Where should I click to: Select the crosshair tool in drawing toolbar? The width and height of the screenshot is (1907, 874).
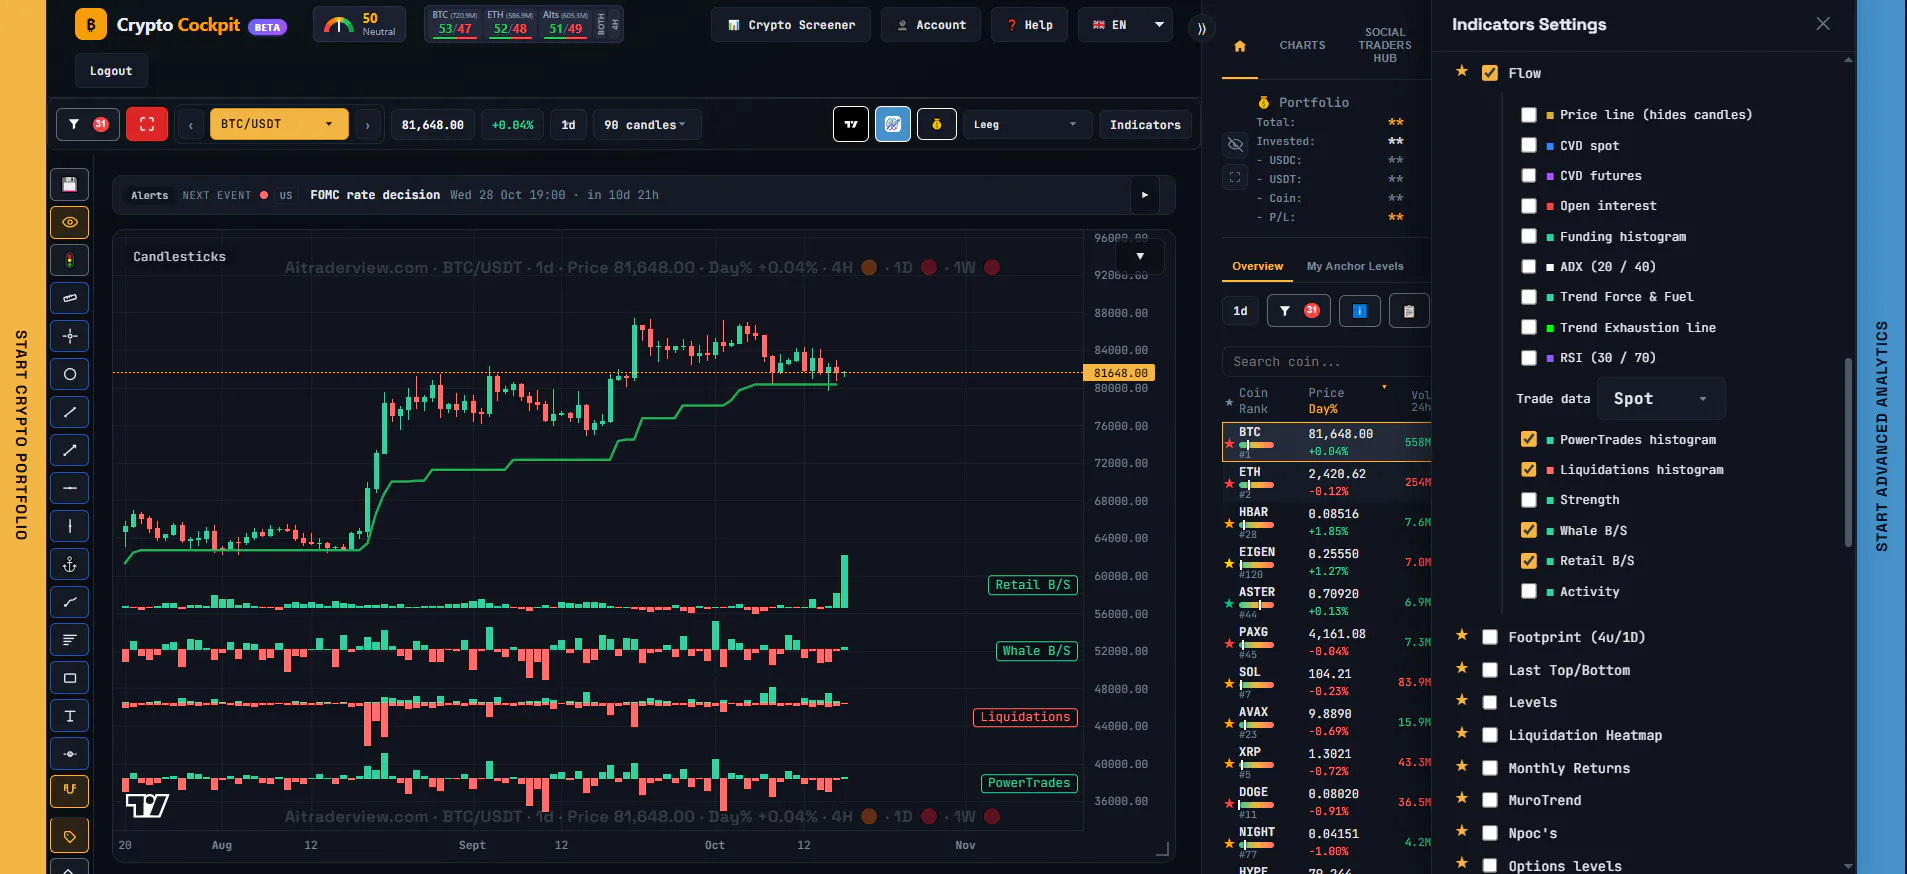[70, 336]
